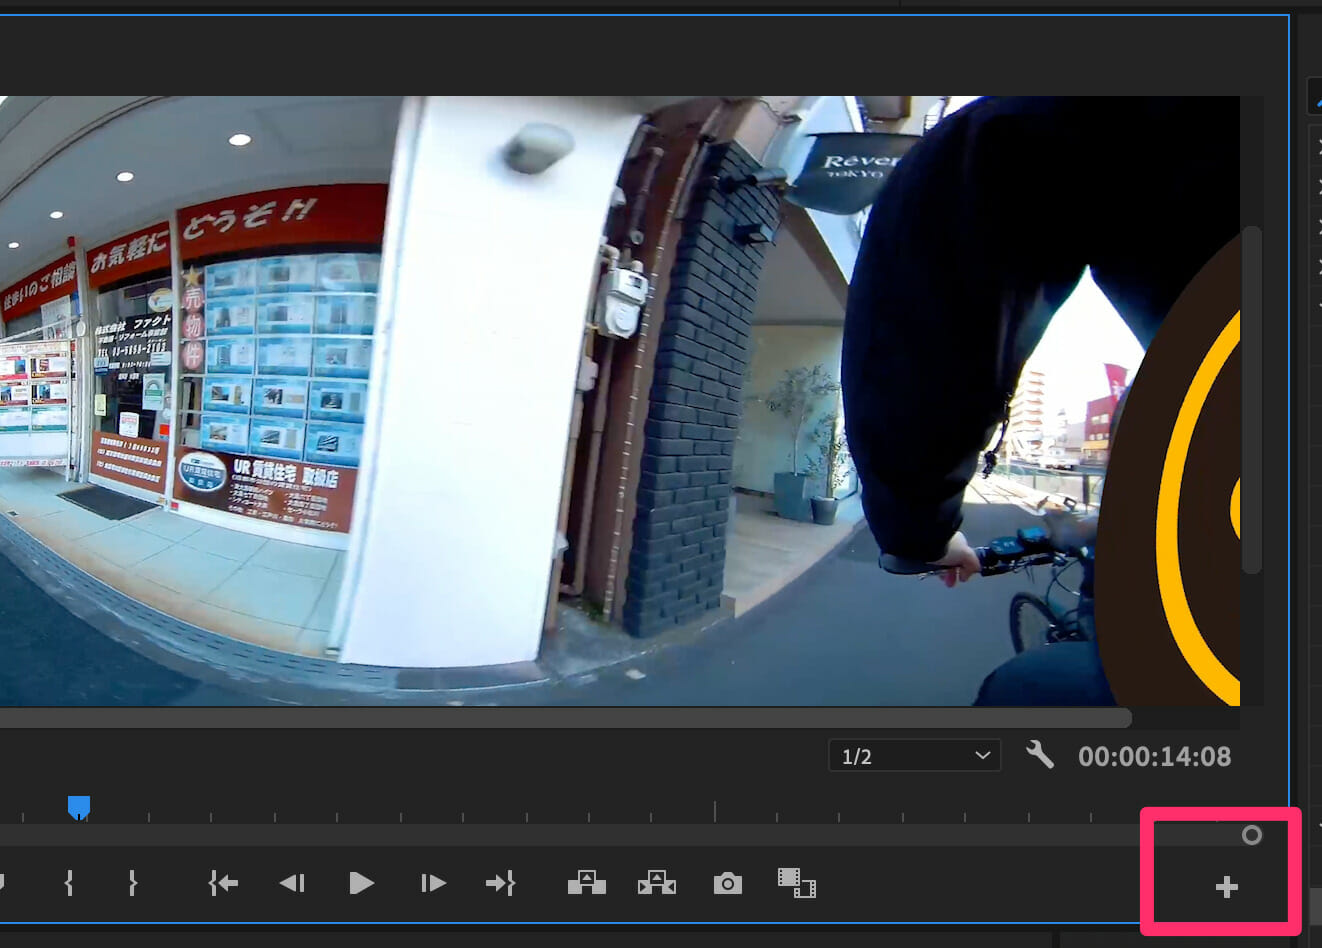
Task: Toggle Comparison View
Action: (x=796, y=883)
